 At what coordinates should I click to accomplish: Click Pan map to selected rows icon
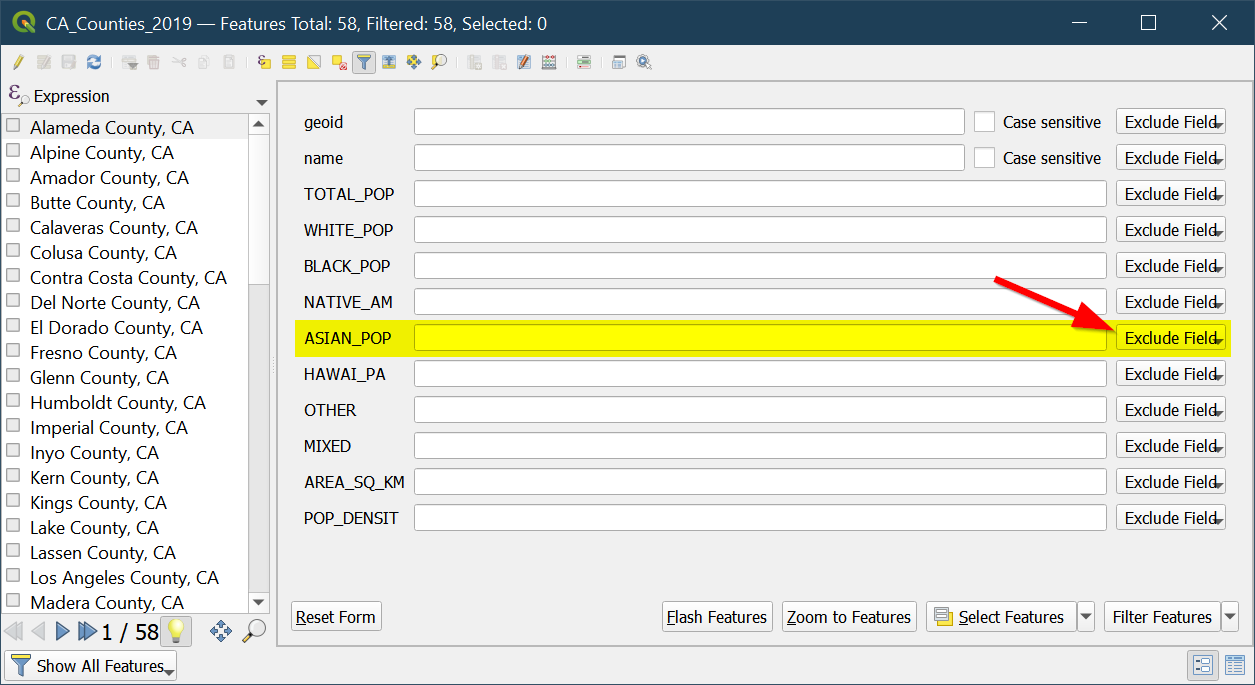(x=414, y=62)
